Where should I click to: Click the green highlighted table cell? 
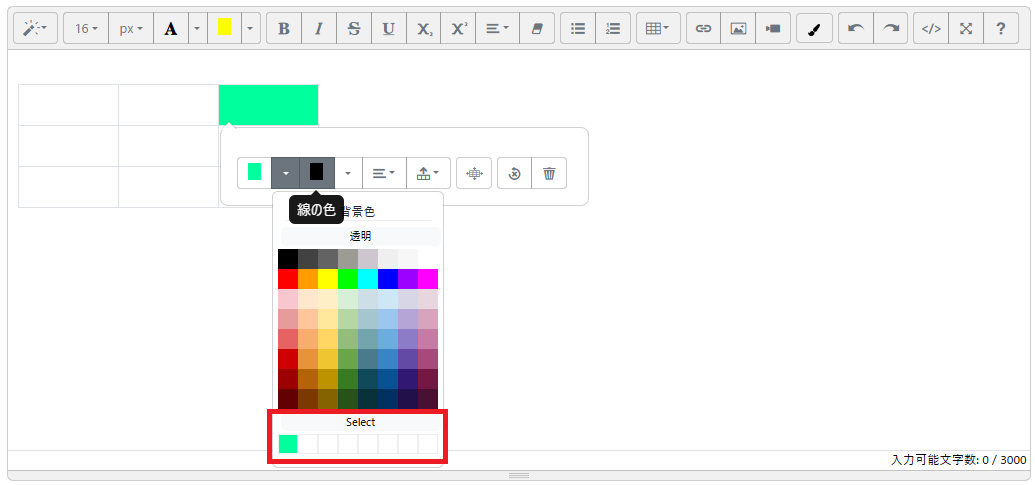coord(268,105)
